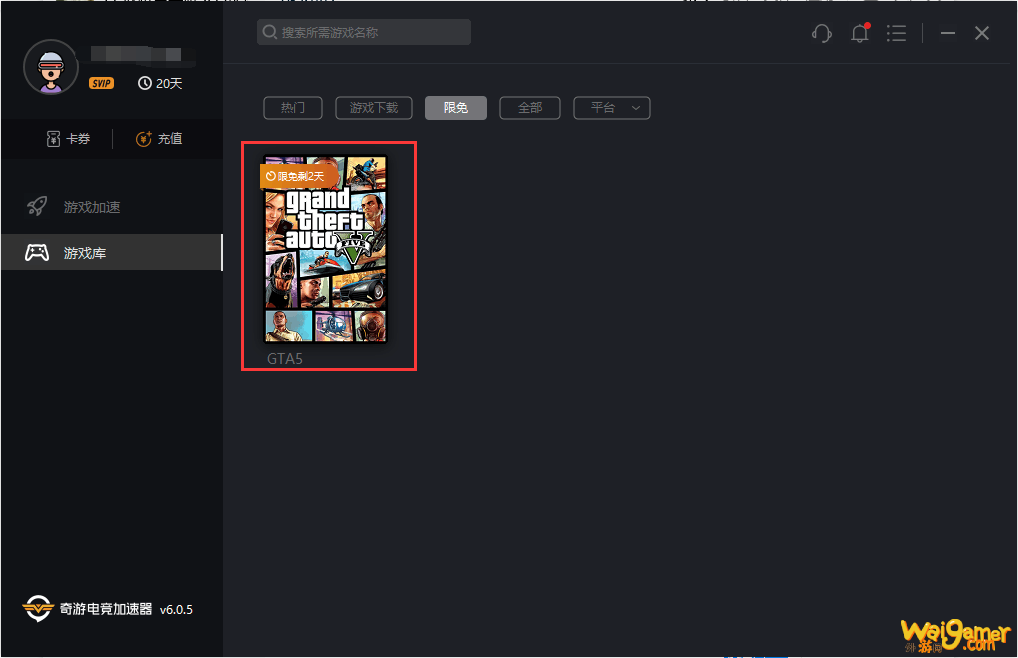Select the 全部 filter tab
Screen dimensions: 1018x658
tap(530, 108)
